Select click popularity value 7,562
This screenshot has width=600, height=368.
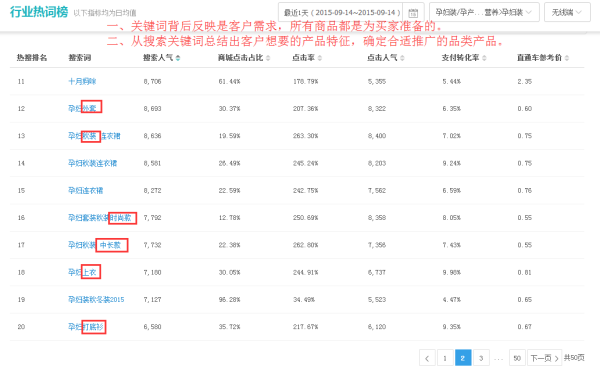377,190
